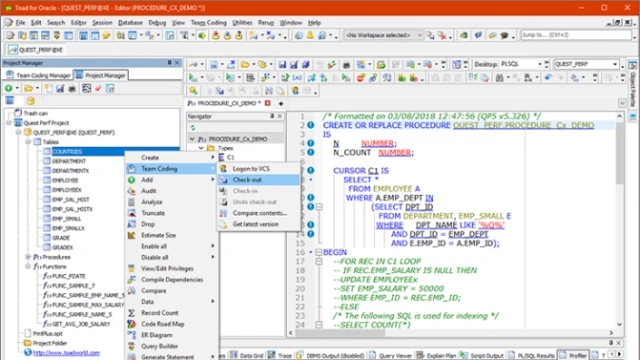Close the Project Manager panel
The height and width of the screenshot is (360, 640).
pos(177,62)
